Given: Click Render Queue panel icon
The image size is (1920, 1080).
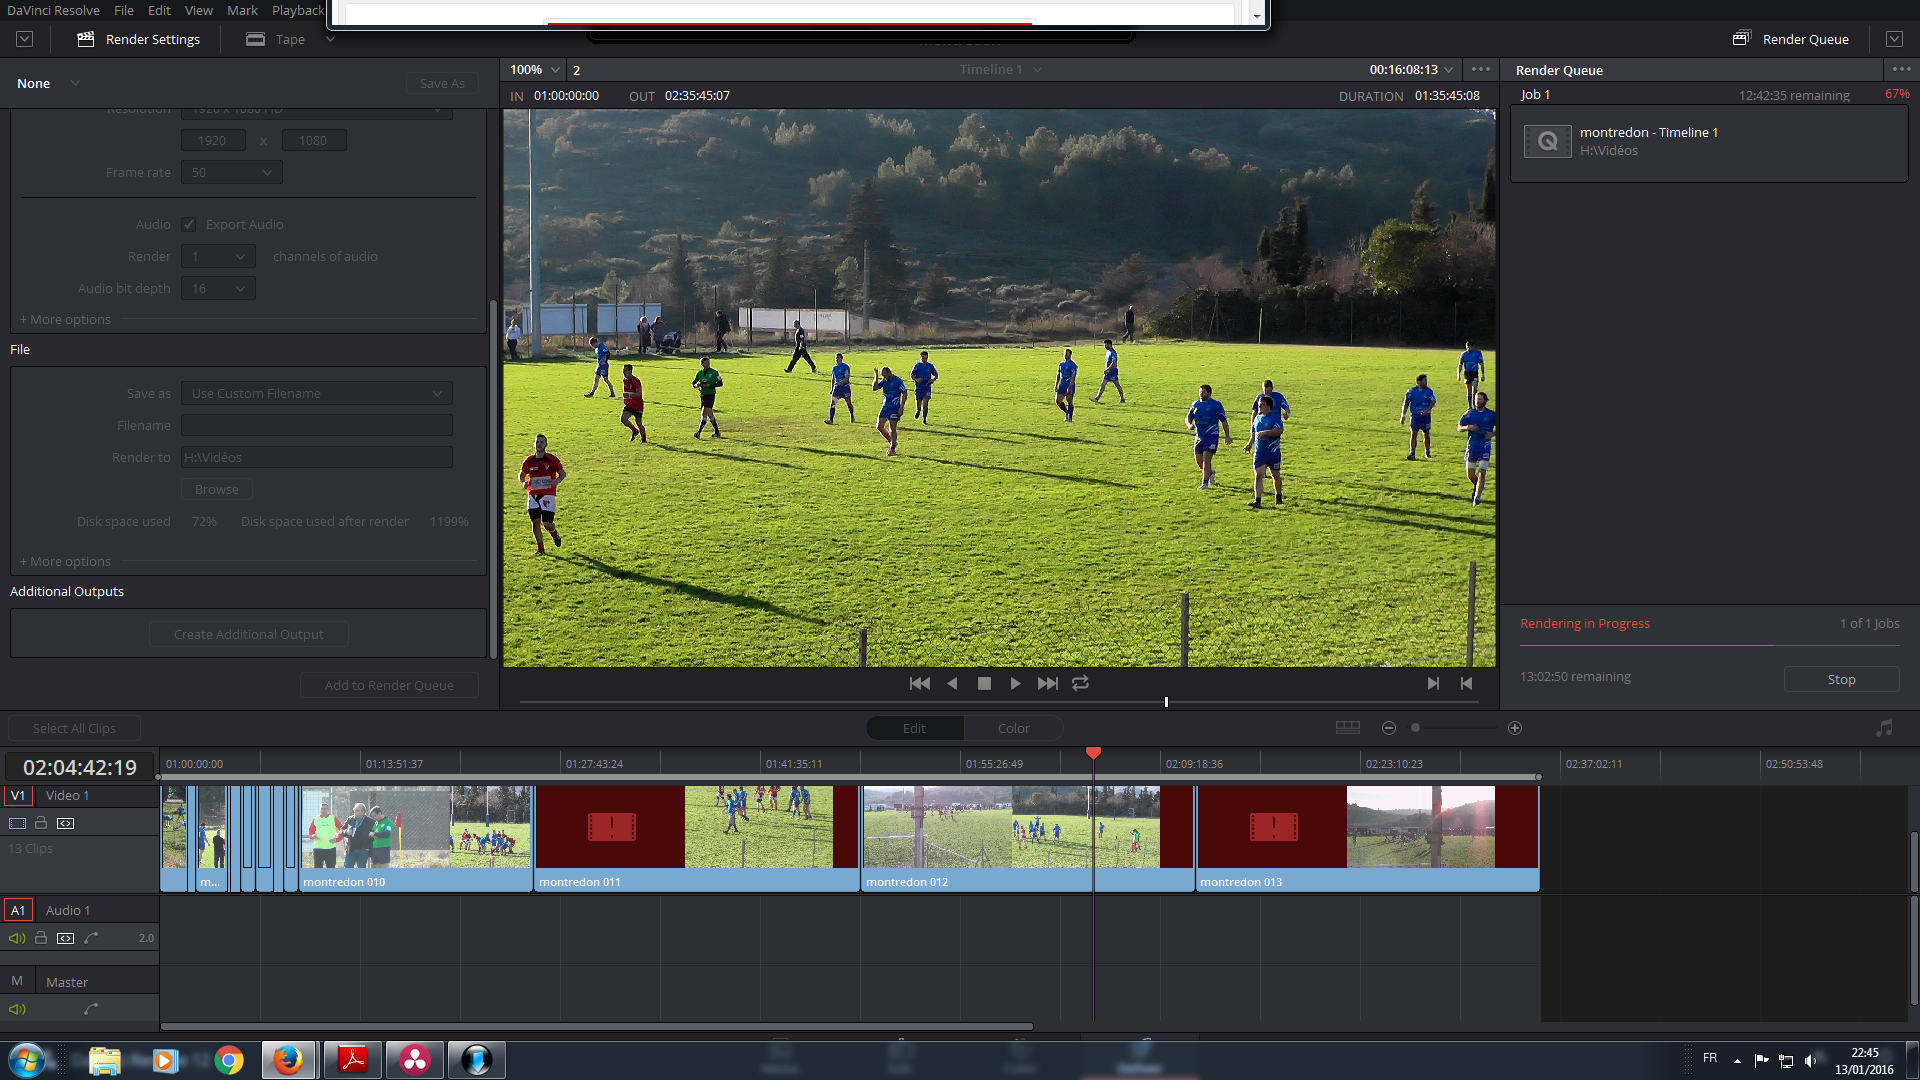Looking at the screenshot, I should 1742,38.
